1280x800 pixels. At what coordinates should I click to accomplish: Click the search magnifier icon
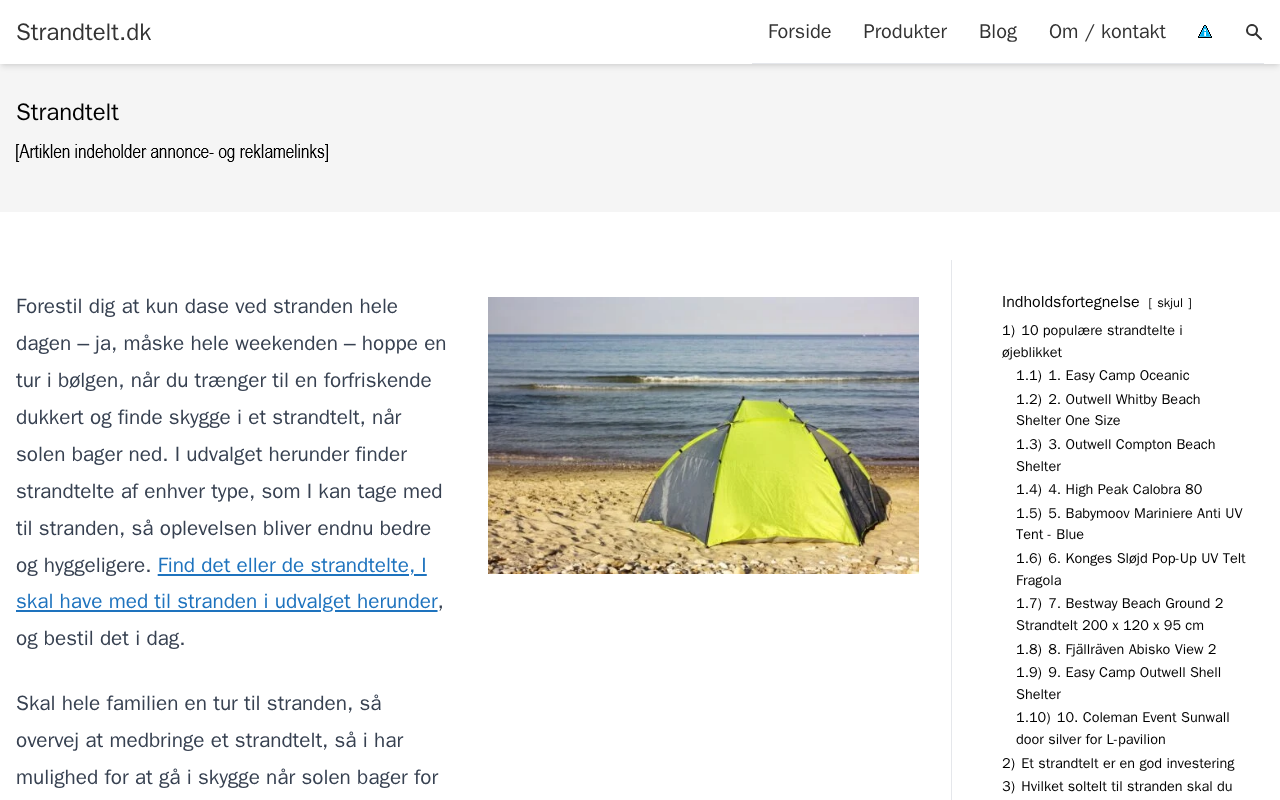1253,32
